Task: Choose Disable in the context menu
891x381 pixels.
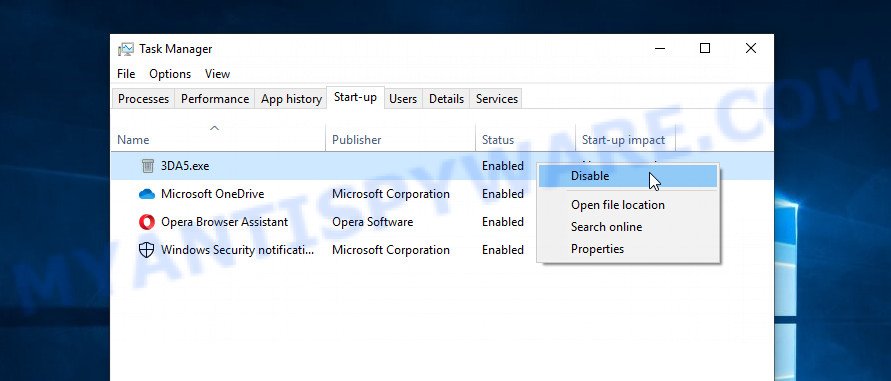Action: 628,176
